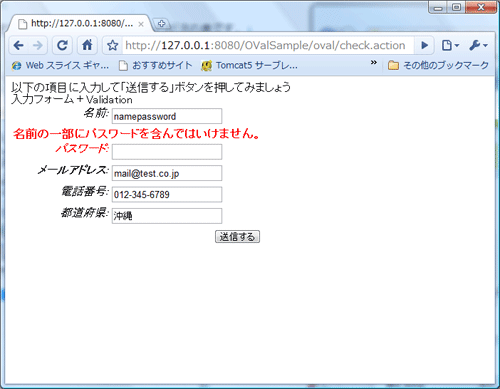This screenshot has height=389, width=500.
Task: Close the 127.0.0.1 tab
Action: (141, 24)
